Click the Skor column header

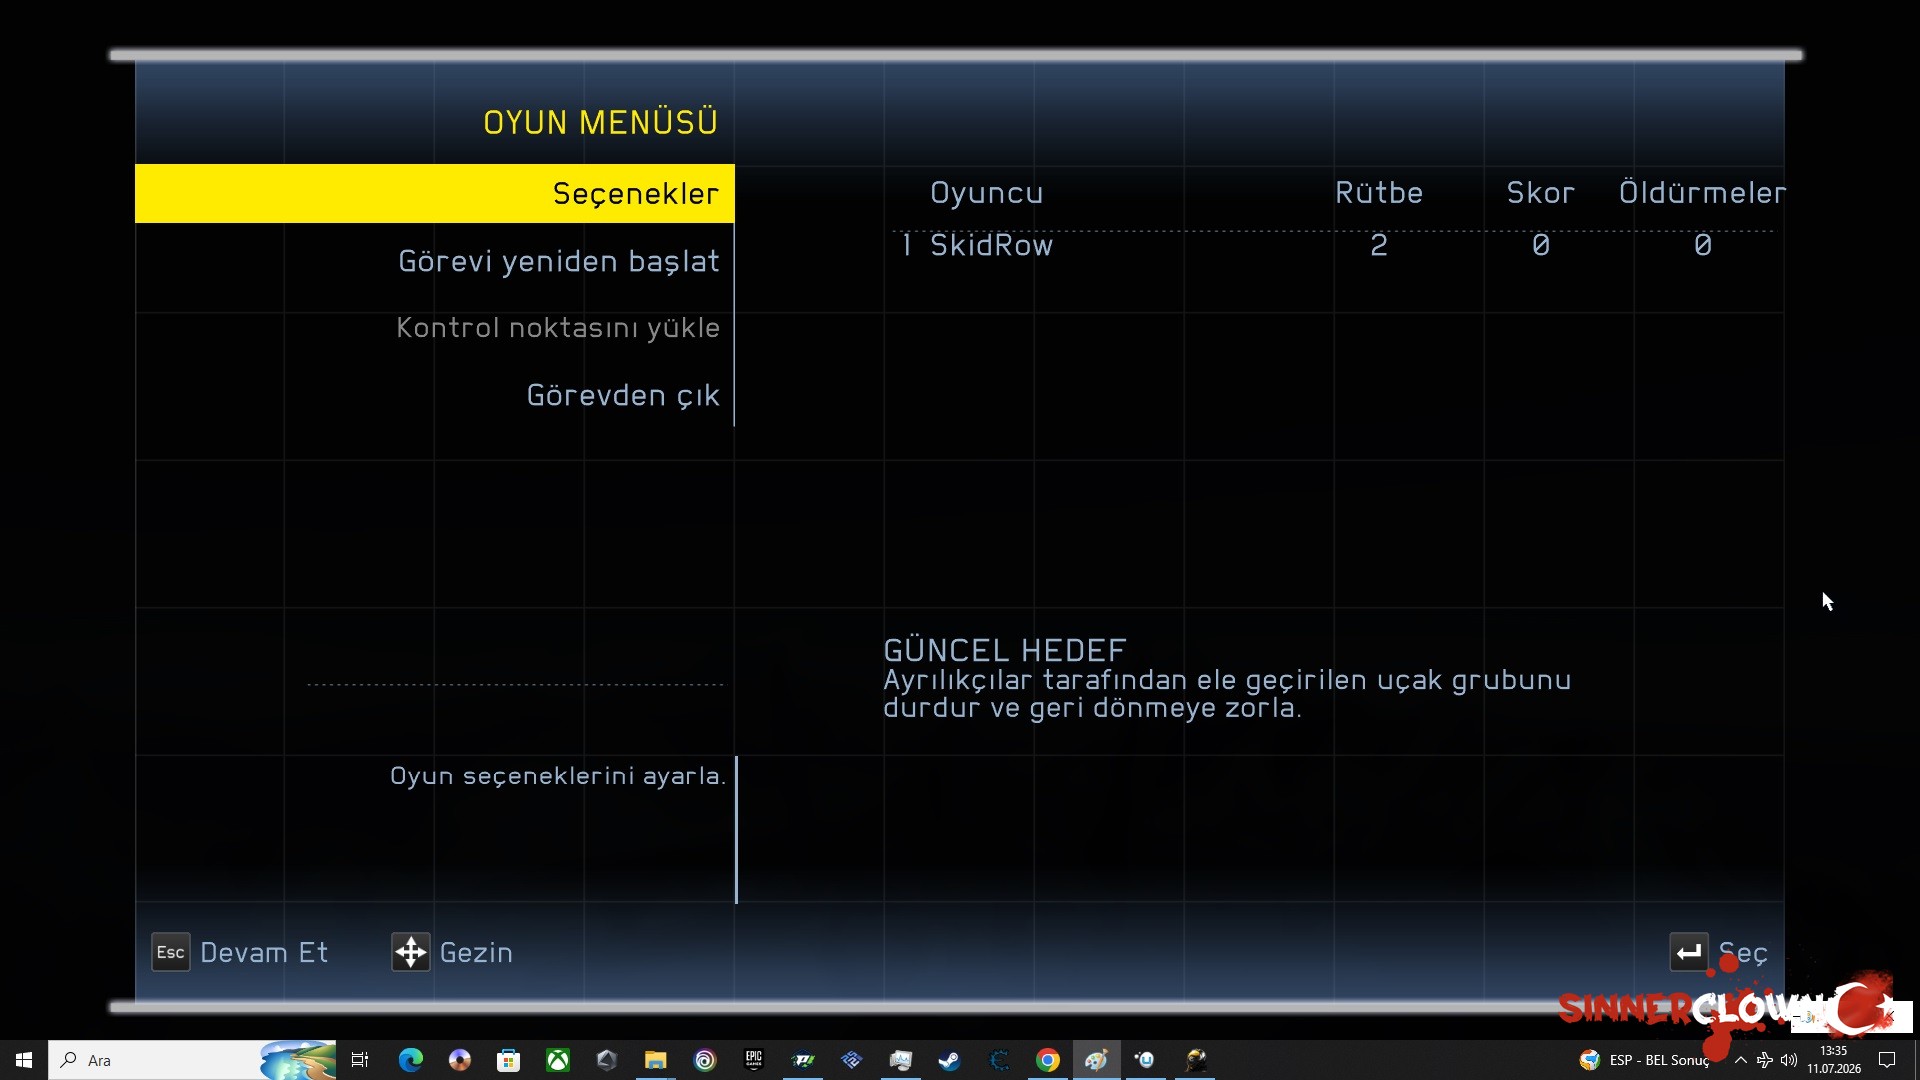click(1541, 193)
